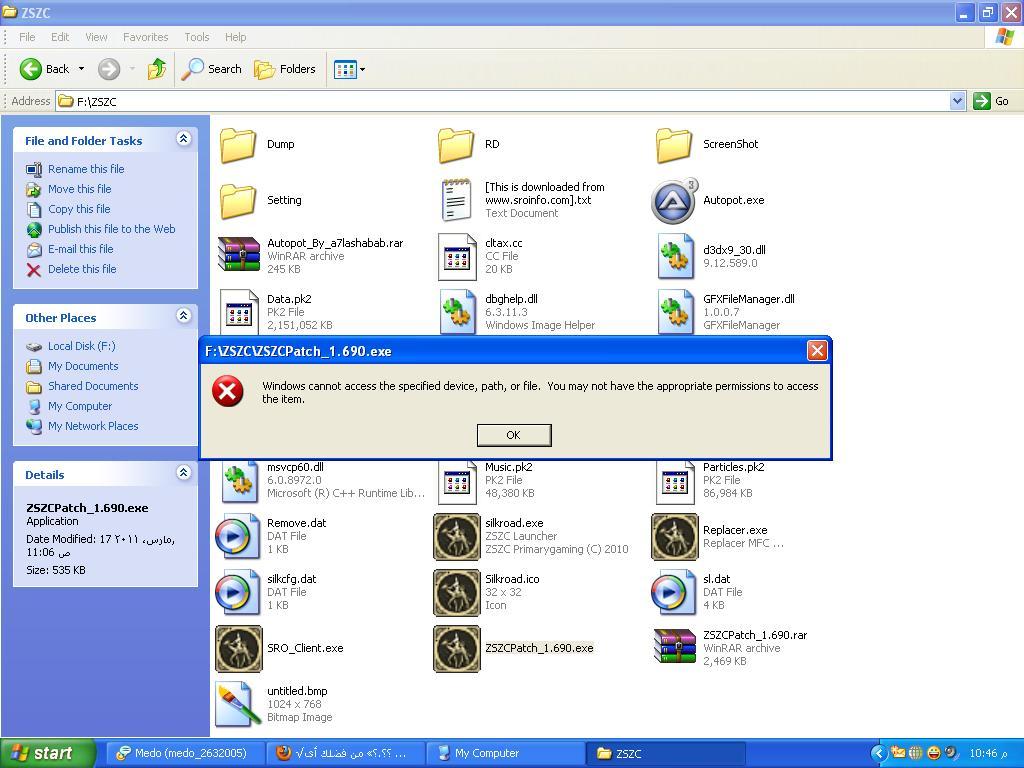Screen dimensions: 1024x768
Task: Click Delete this file link
Action: 82,269
